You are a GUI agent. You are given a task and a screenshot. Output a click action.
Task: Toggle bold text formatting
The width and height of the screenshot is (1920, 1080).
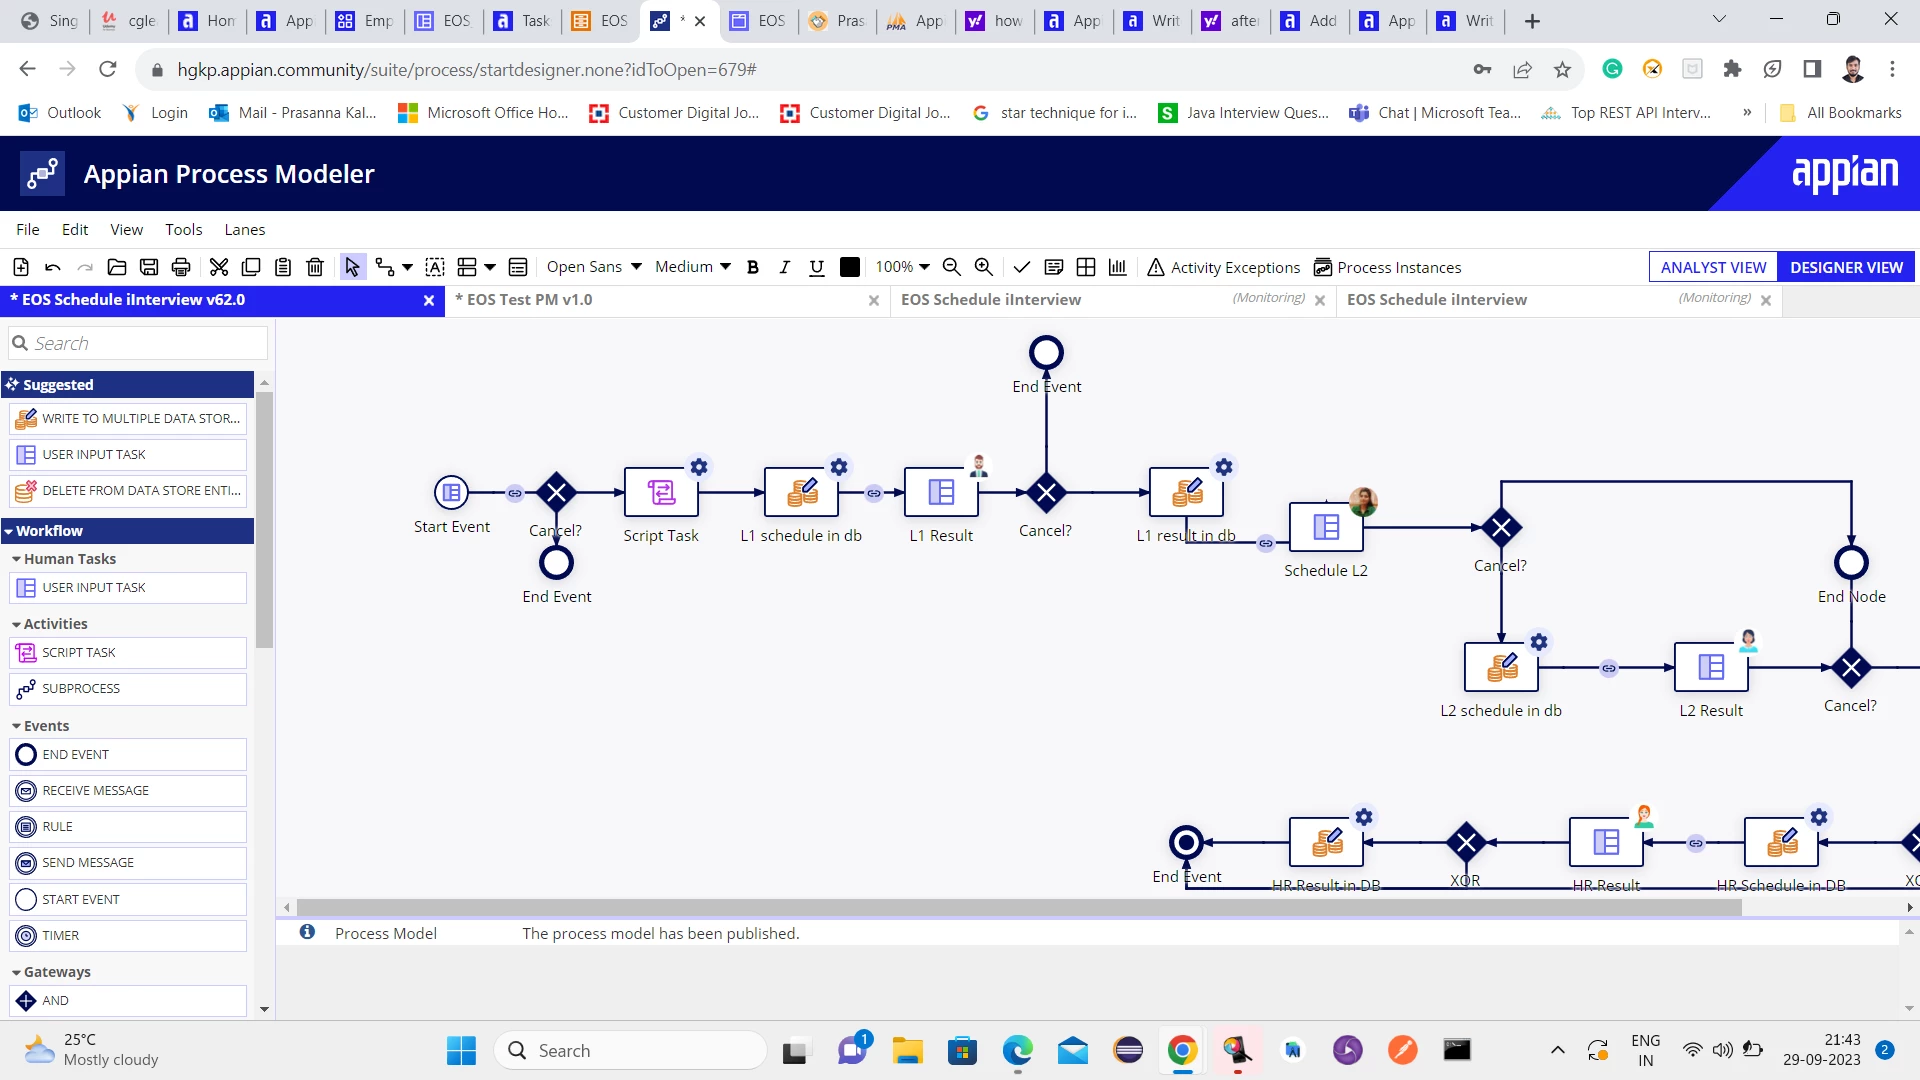[753, 267]
